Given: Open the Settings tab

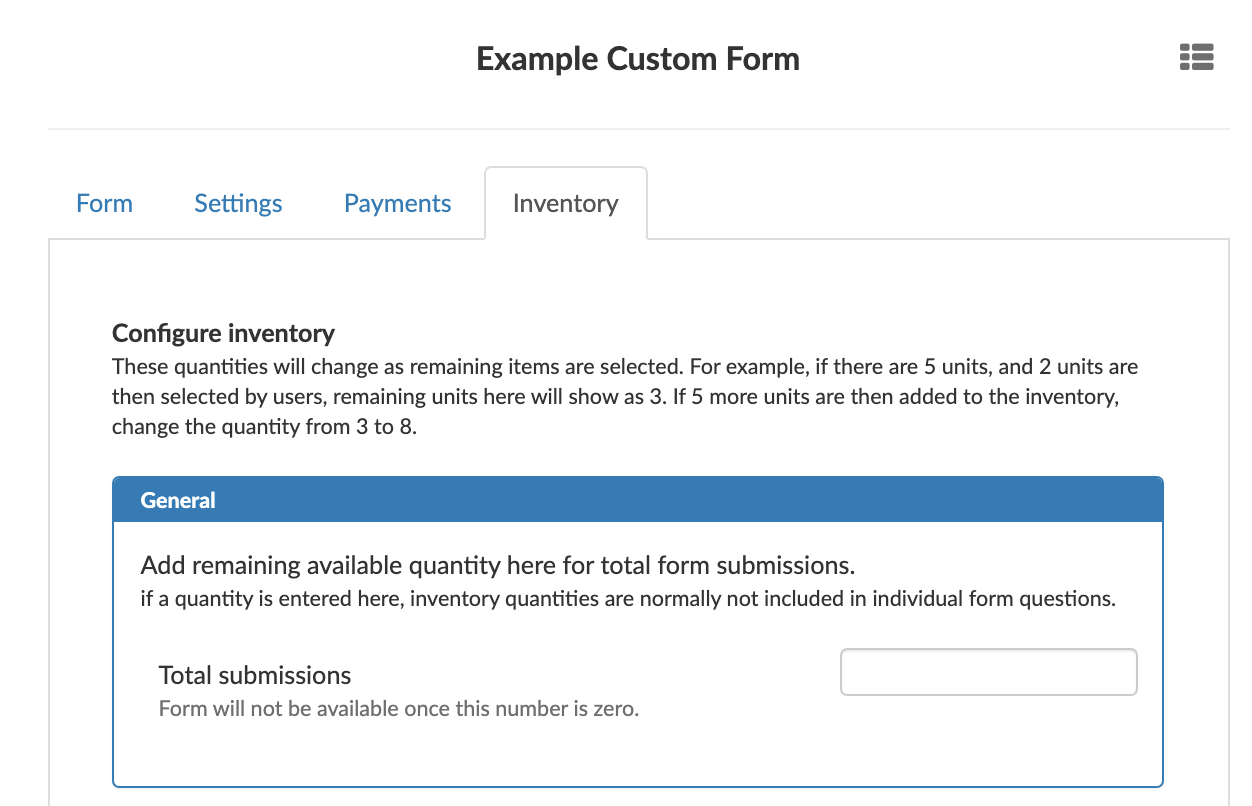Looking at the screenshot, I should click(238, 203).
